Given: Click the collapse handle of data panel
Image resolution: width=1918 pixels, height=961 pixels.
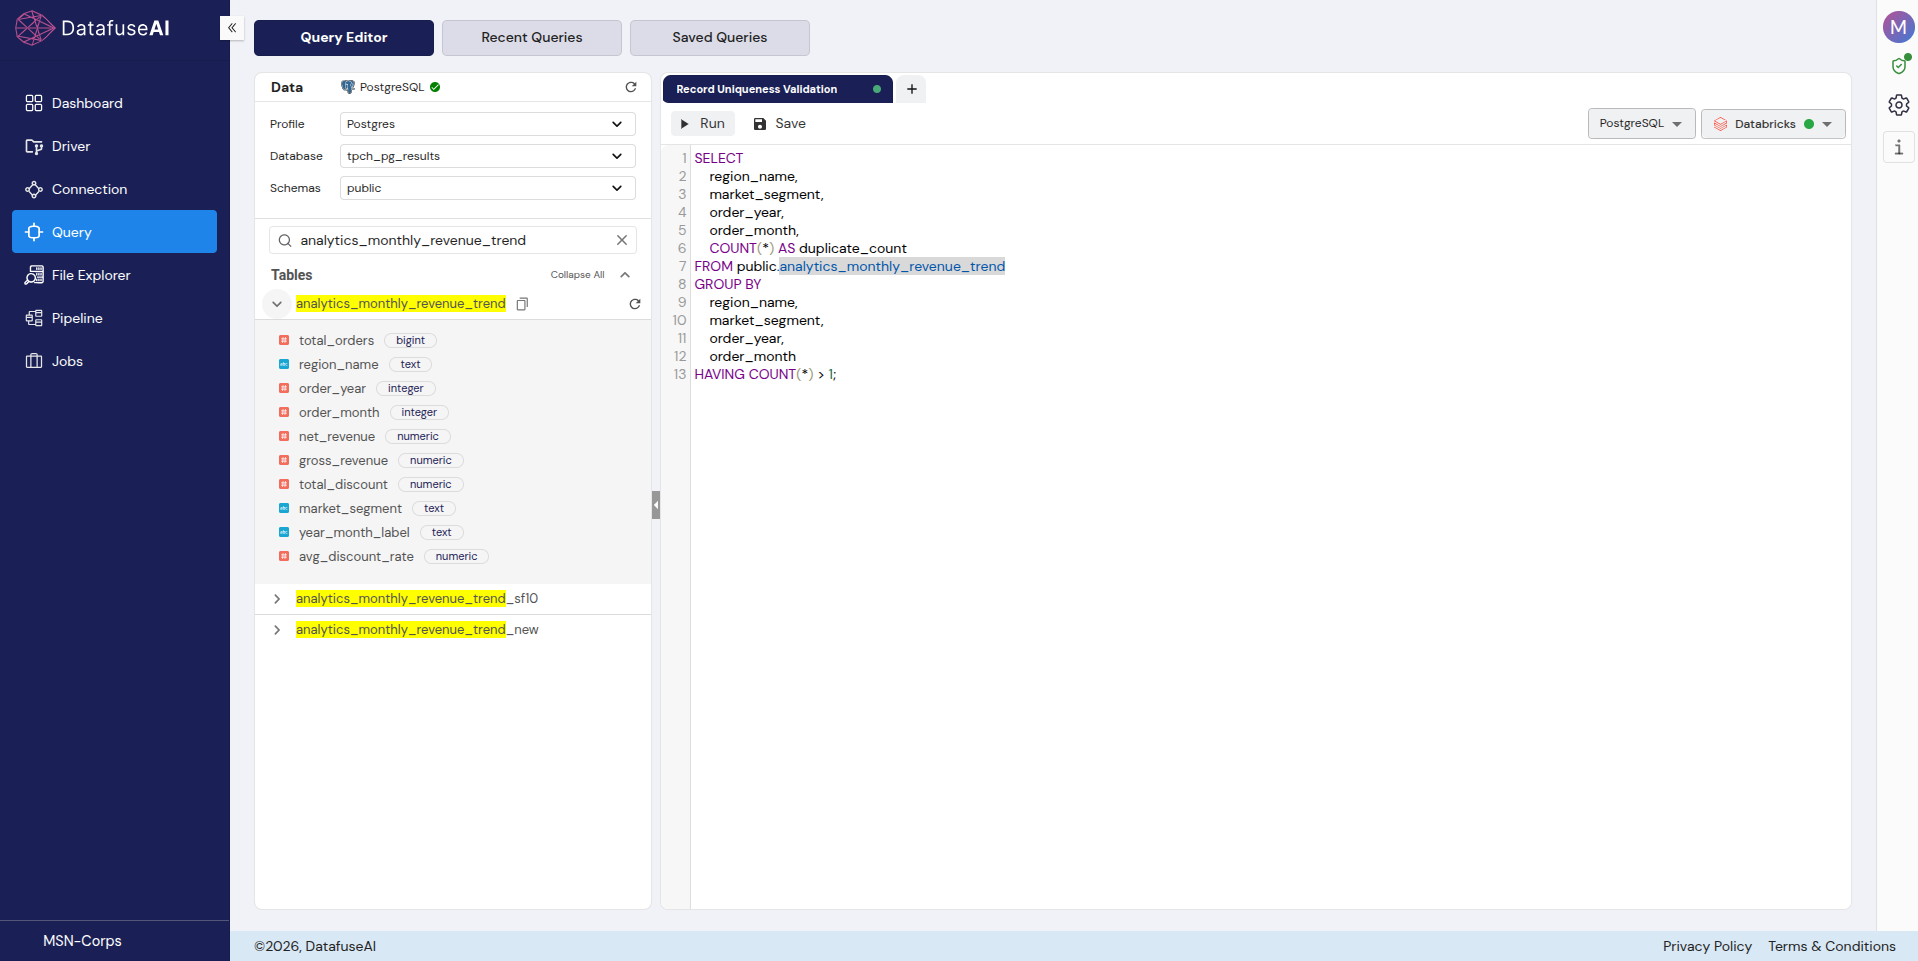Looking at the screenshot, I should 656,505.
